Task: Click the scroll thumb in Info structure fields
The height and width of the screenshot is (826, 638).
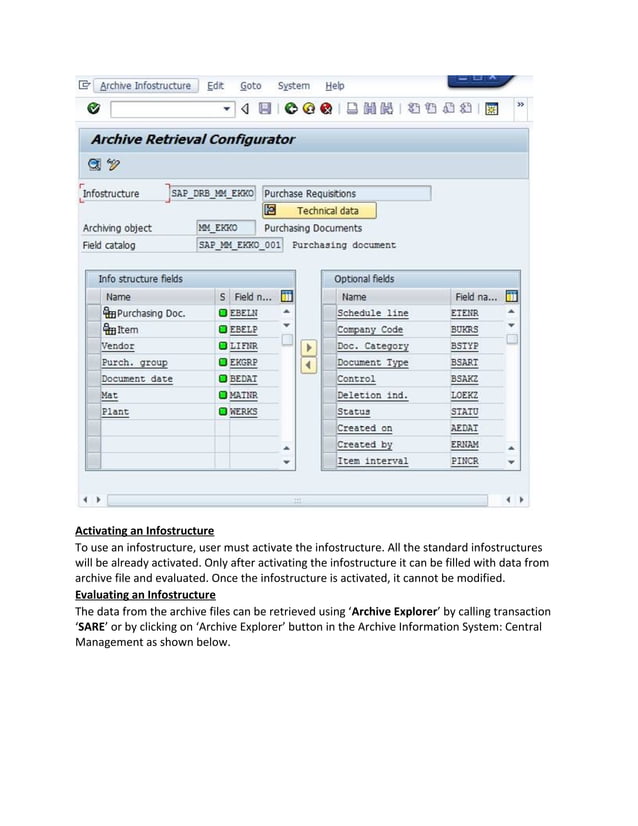Action: point(287,340)
